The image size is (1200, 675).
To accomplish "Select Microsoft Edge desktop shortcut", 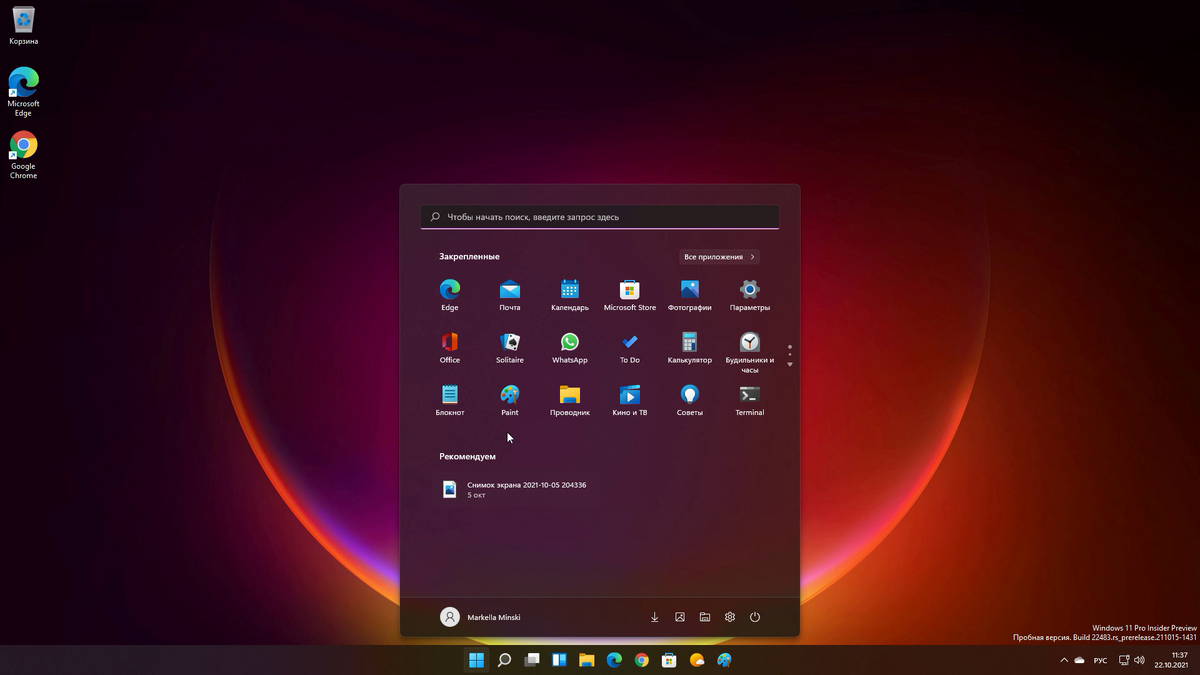I will 23,92.
